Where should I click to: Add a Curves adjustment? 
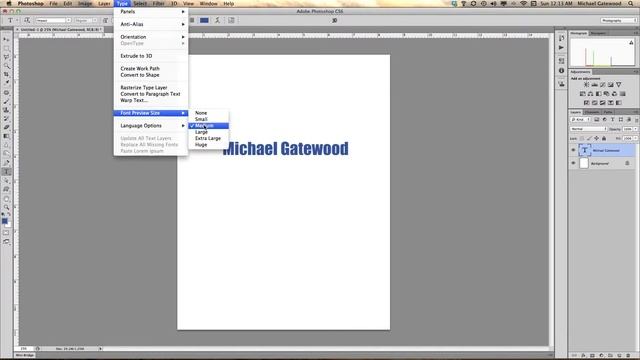coord(602,84)
